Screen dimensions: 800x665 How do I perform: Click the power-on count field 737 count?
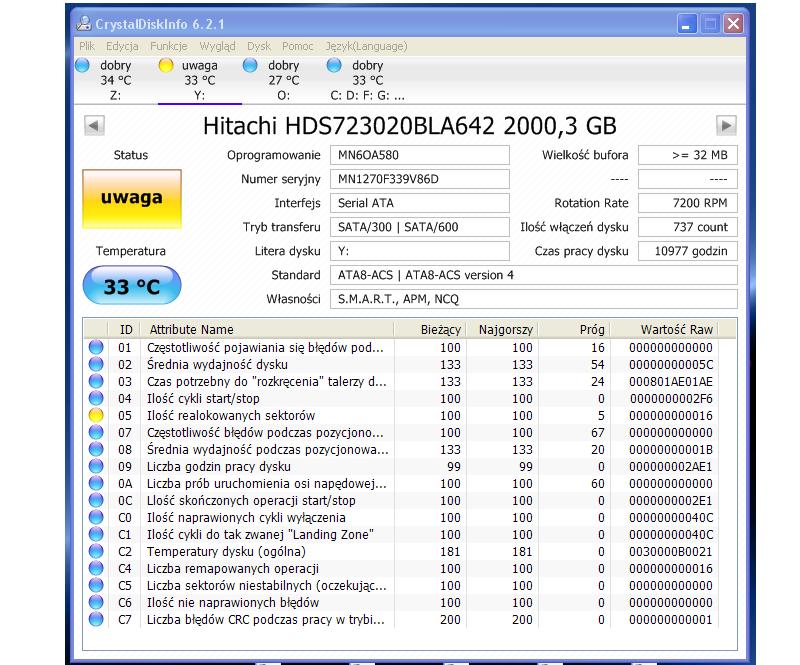[x=688, y=227]
